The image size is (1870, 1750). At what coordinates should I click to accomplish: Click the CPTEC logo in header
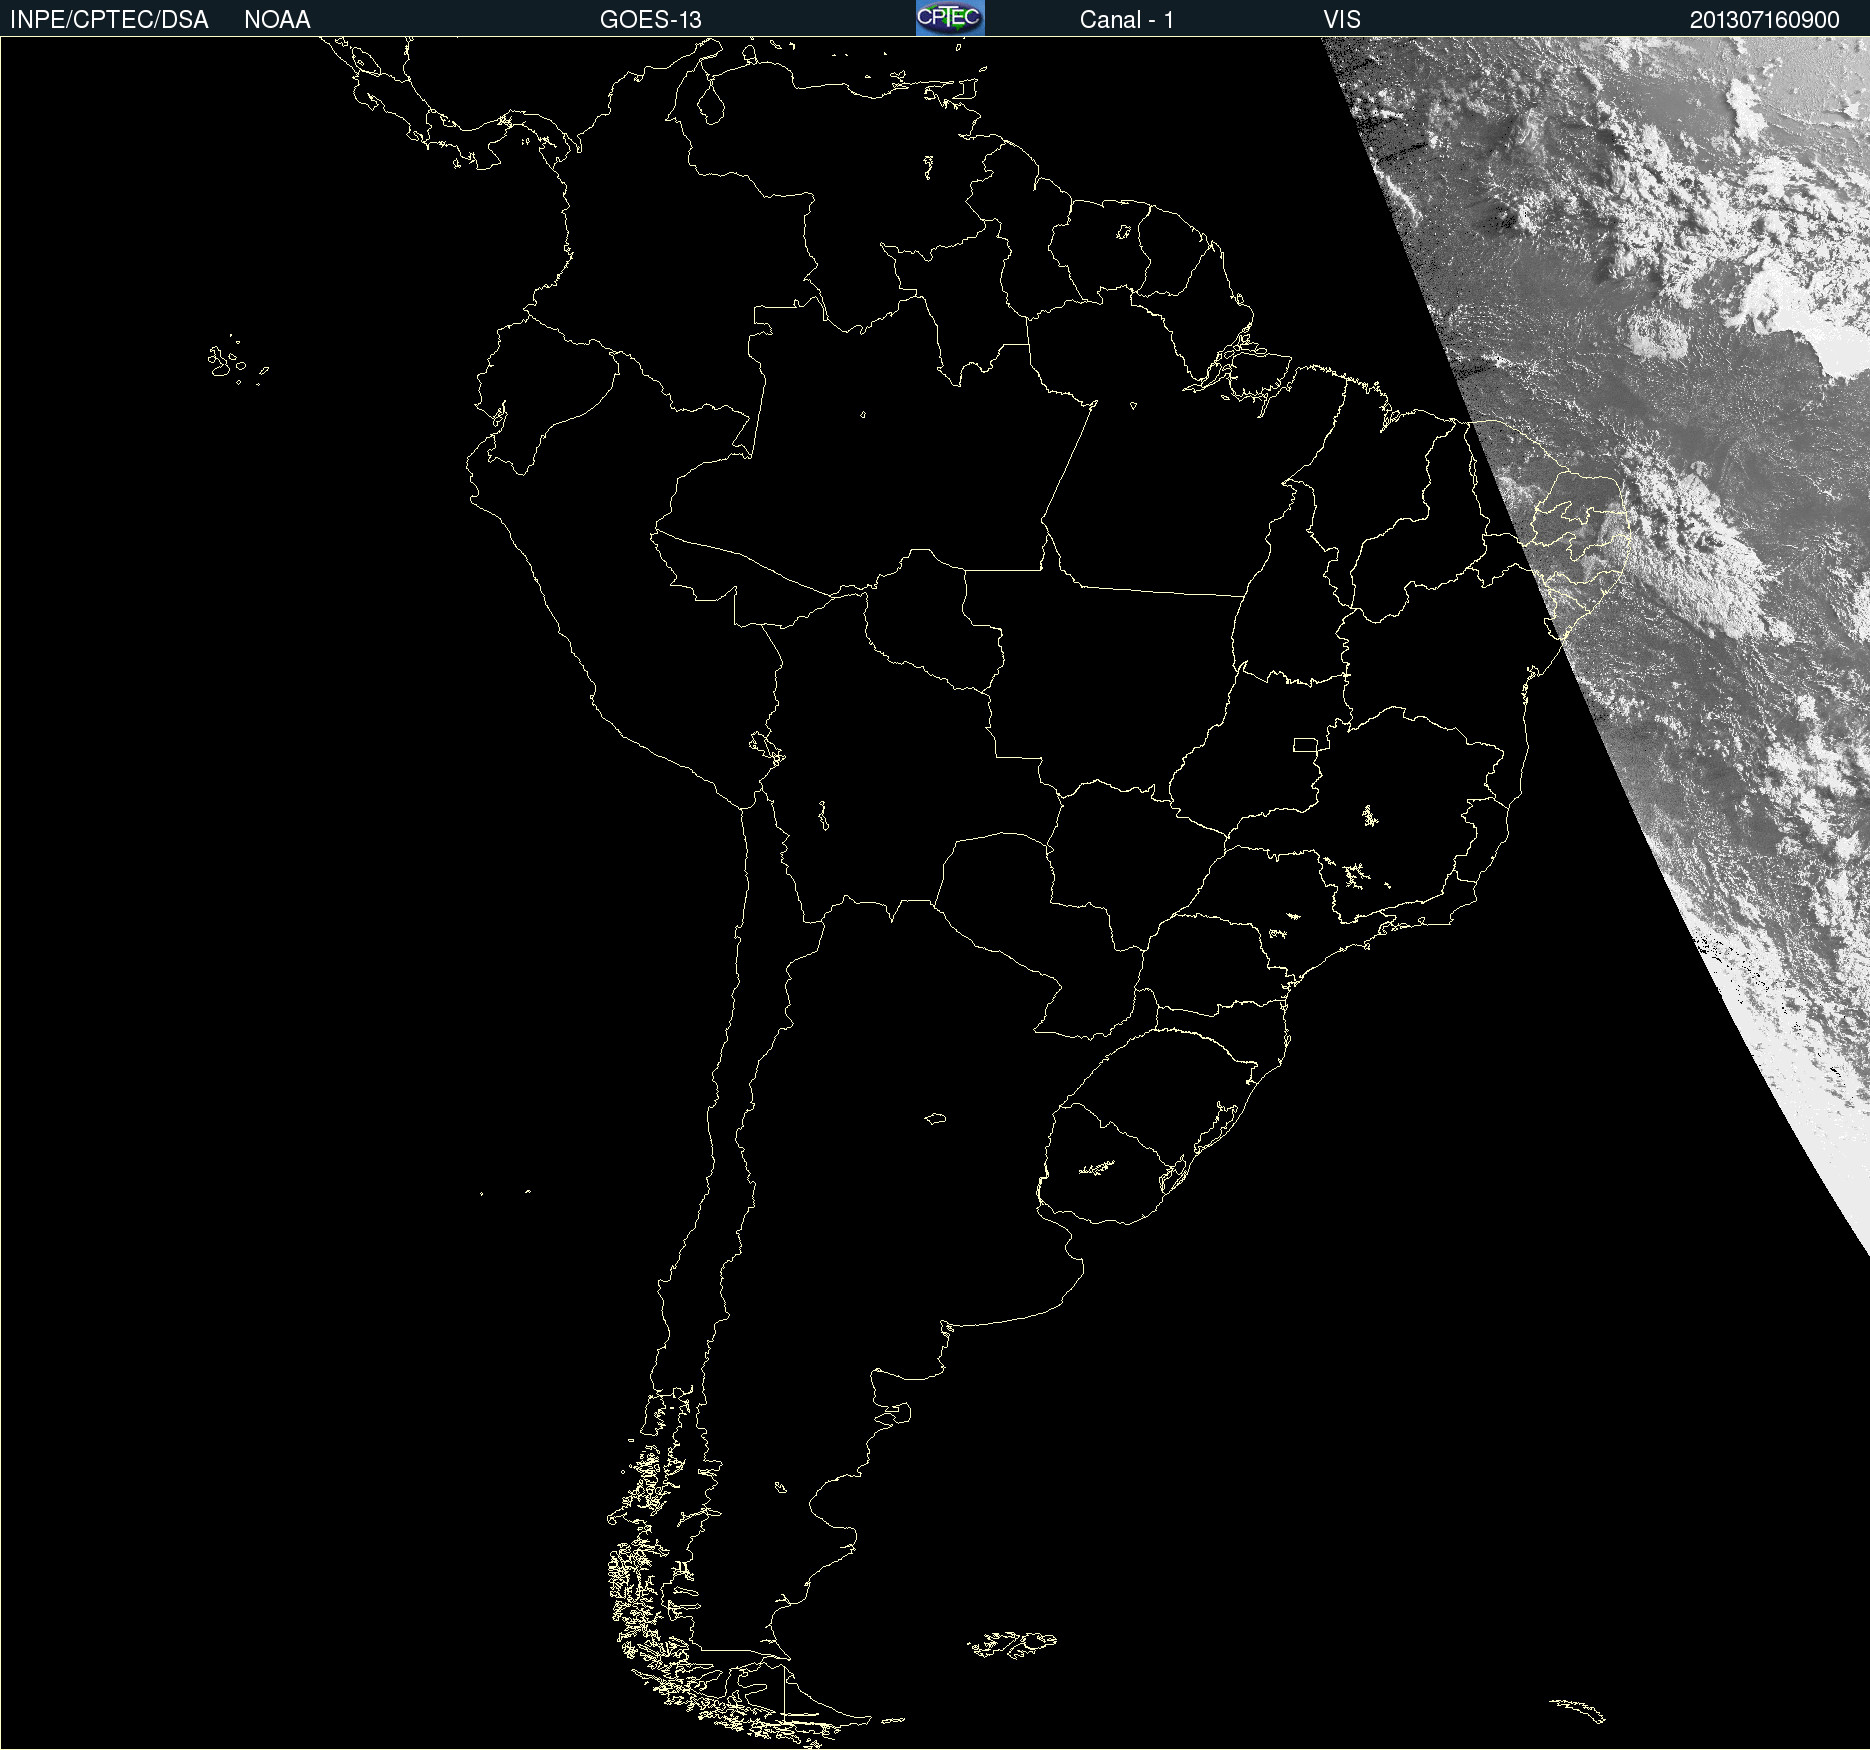pos(950,18)
